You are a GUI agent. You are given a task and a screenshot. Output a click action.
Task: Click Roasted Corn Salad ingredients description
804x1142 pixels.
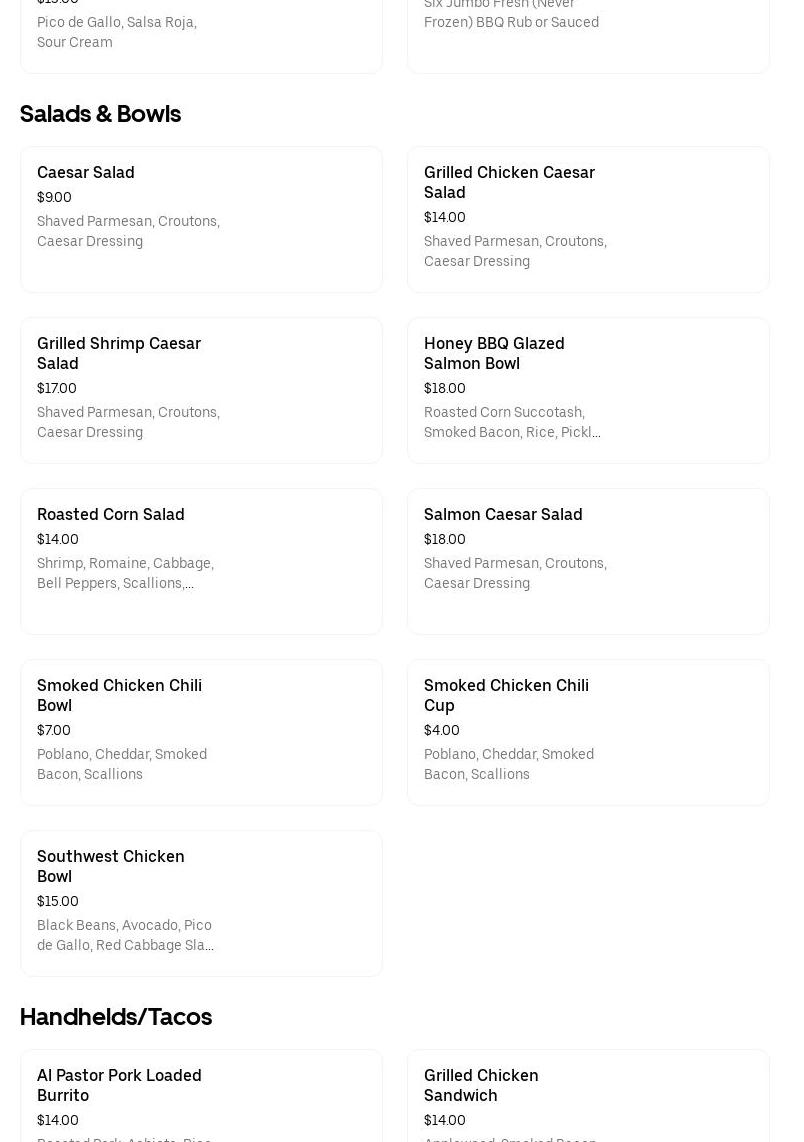(125, 573)
